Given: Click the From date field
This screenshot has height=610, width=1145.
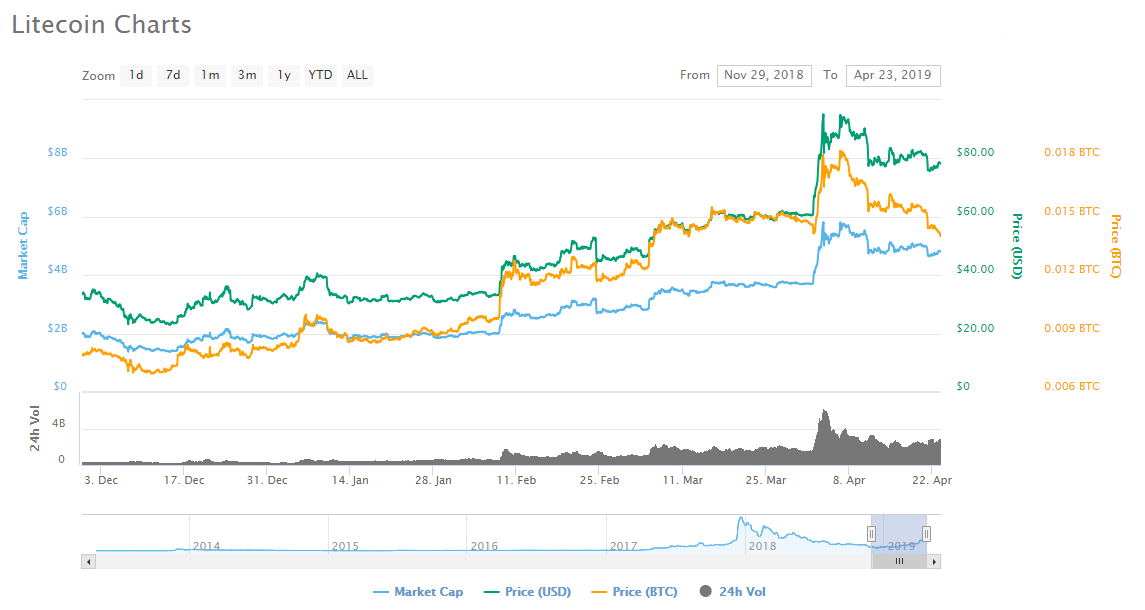Looking at the screenshot, I should click(764, 75).
